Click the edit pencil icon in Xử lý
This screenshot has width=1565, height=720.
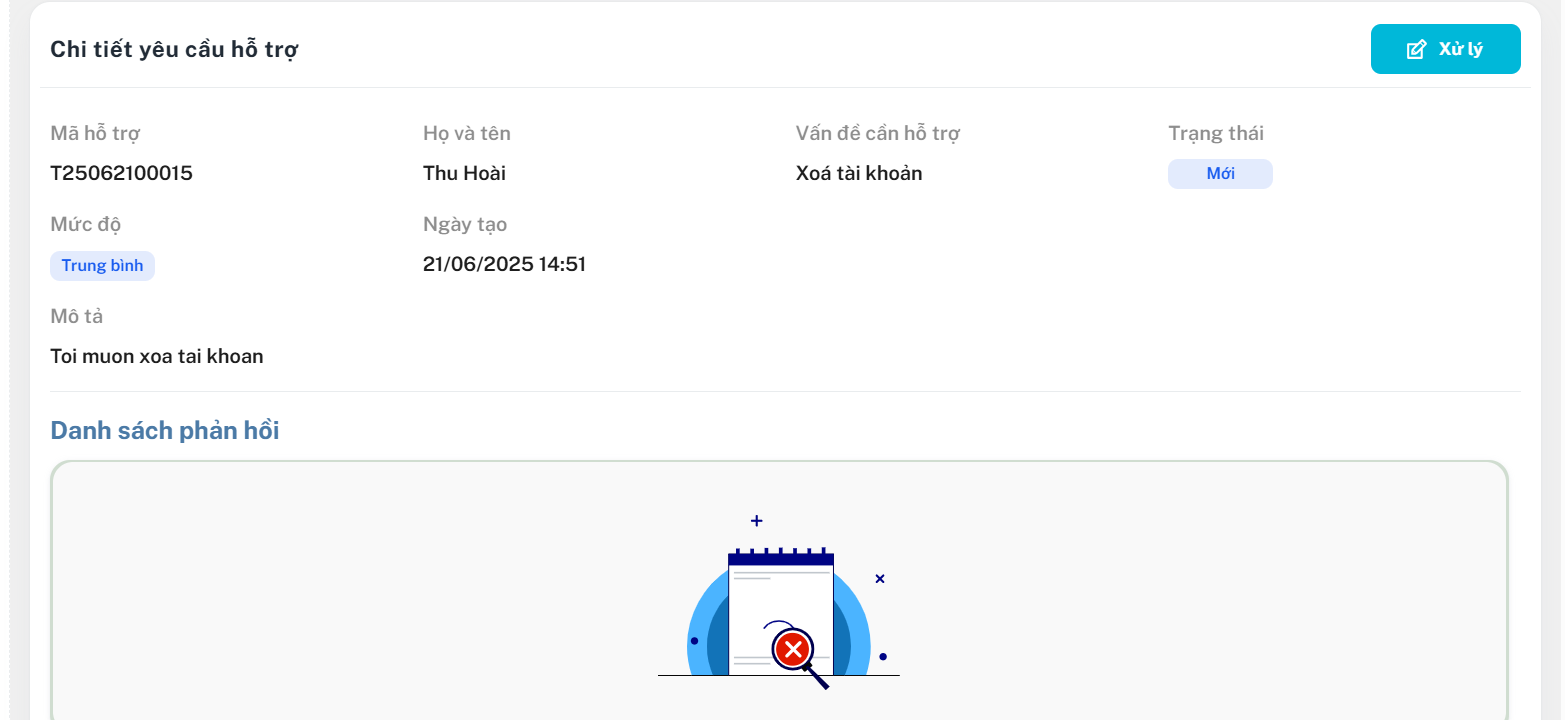1416,50
